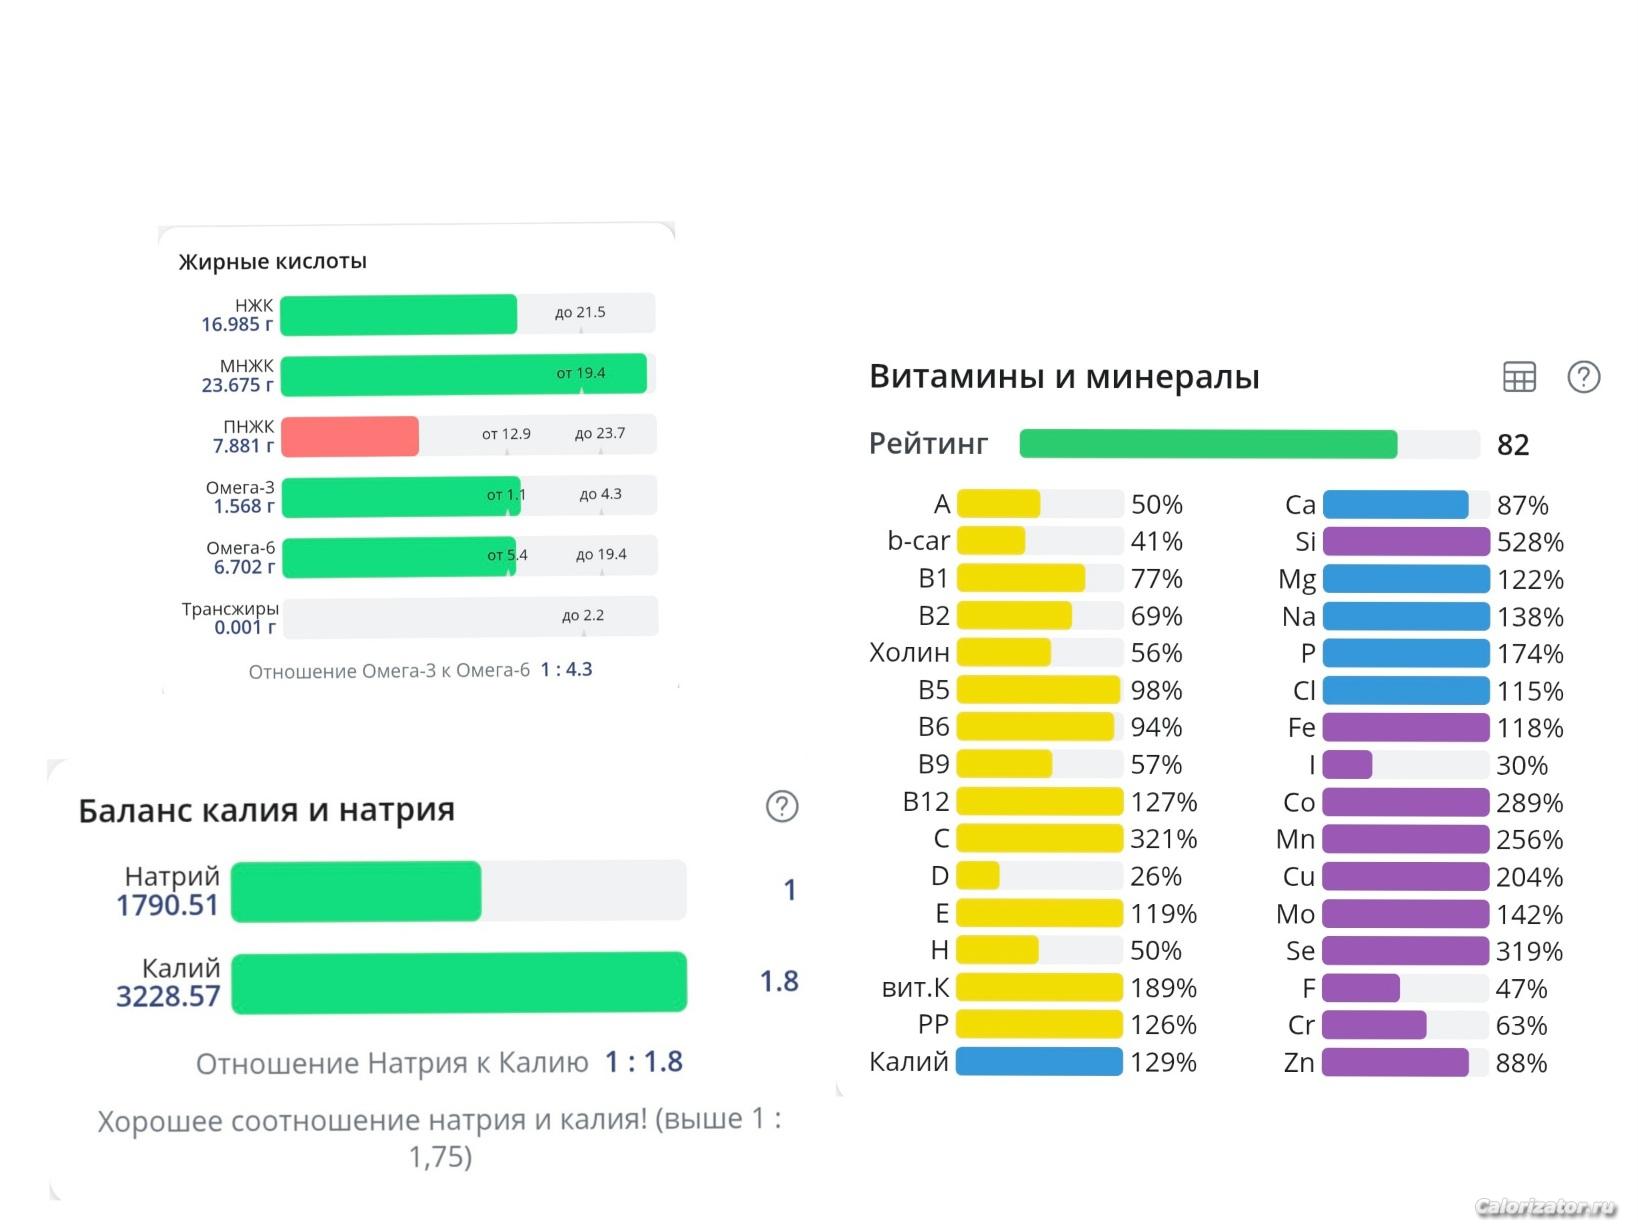Click help icon beside Витамины и минералы
The width and height of the screenshot is (1638, 1228).
tap(1583, 377)
